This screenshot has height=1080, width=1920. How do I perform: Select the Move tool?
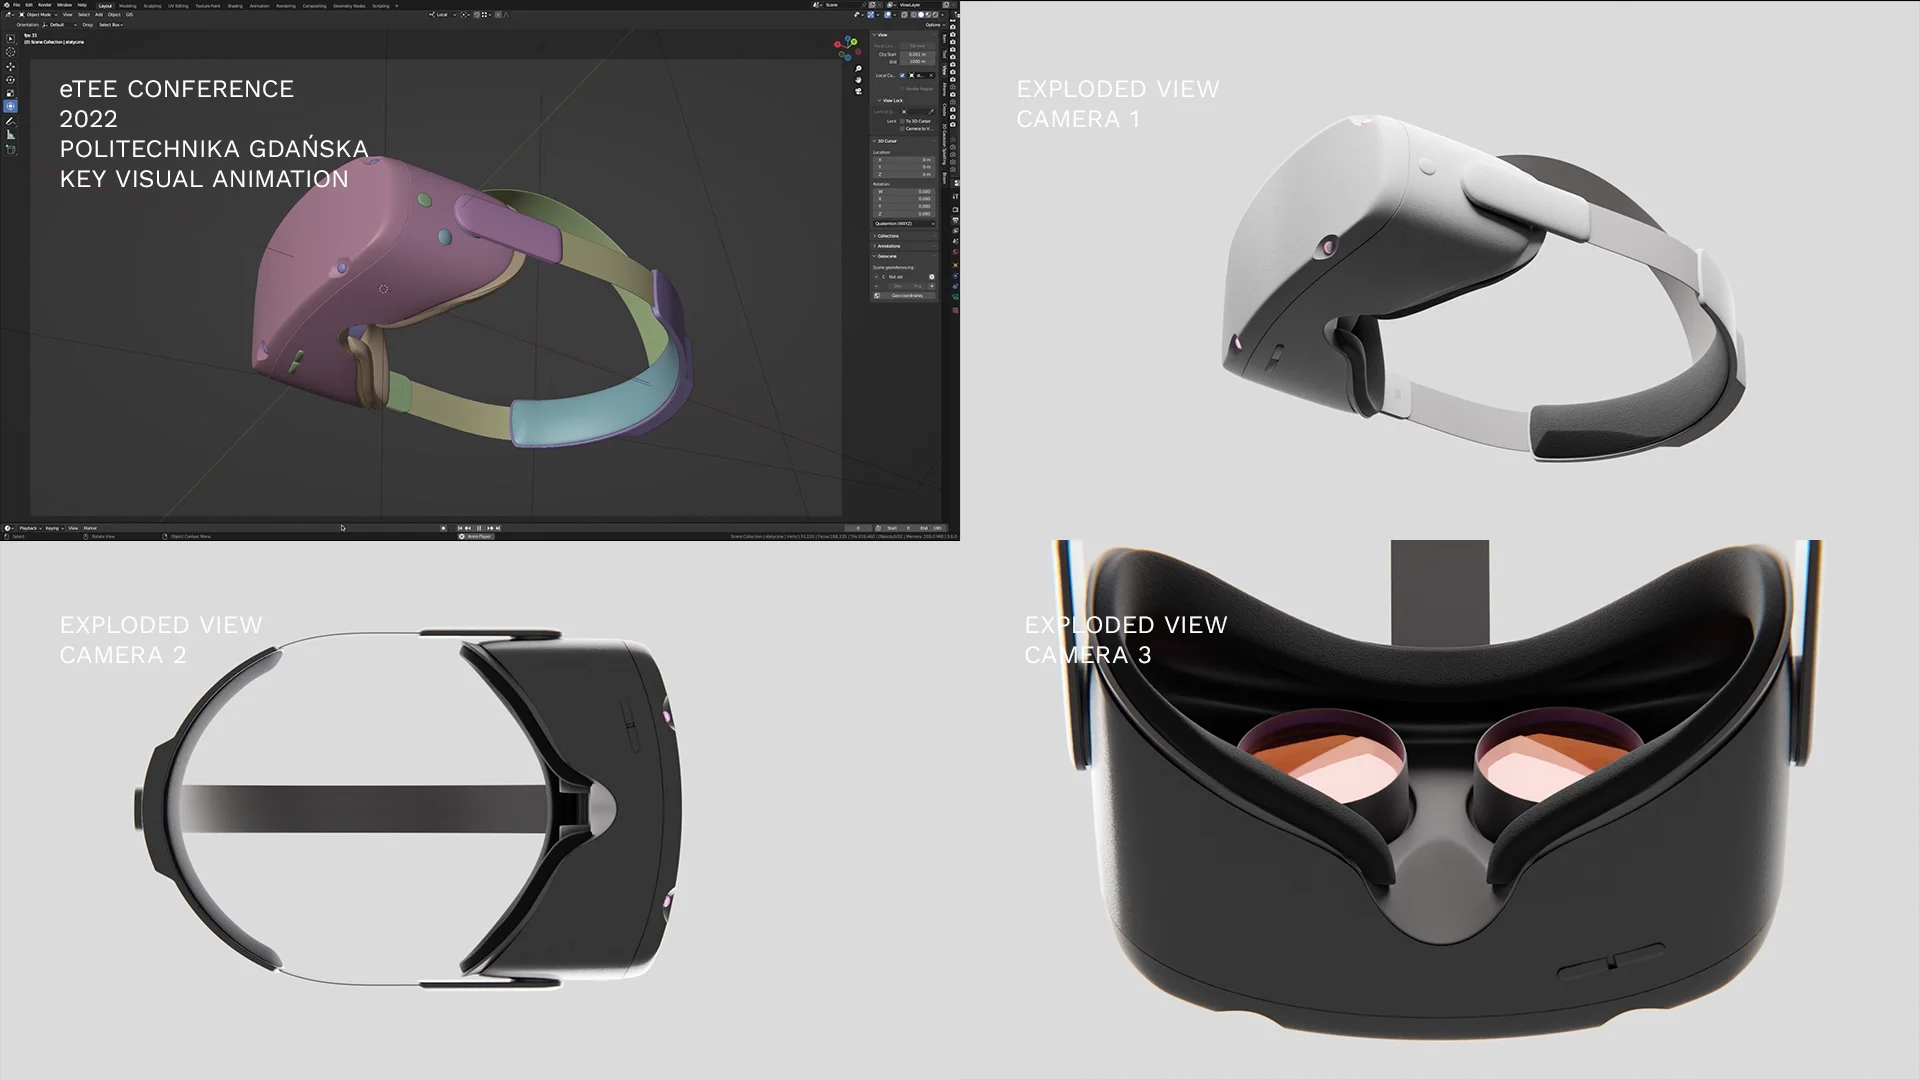tap(11, 66)
